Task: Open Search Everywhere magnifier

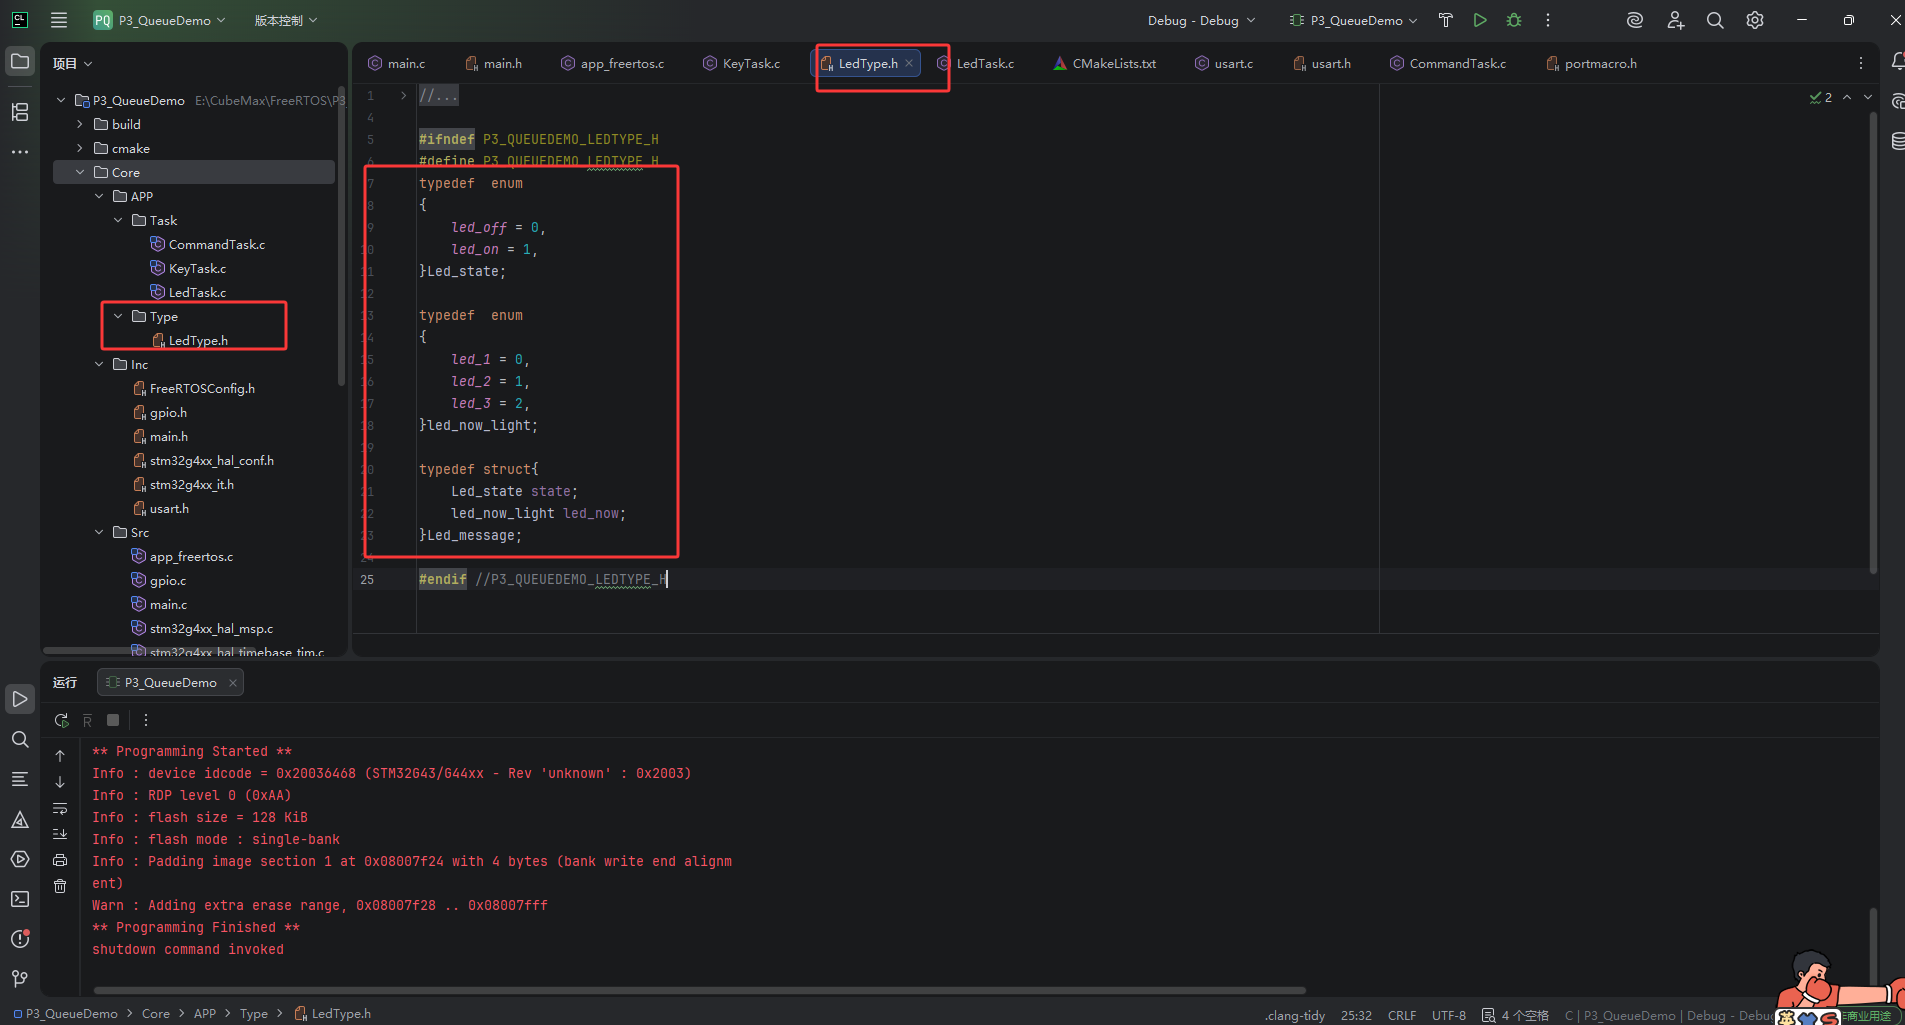Action: tap(1715, 20)
